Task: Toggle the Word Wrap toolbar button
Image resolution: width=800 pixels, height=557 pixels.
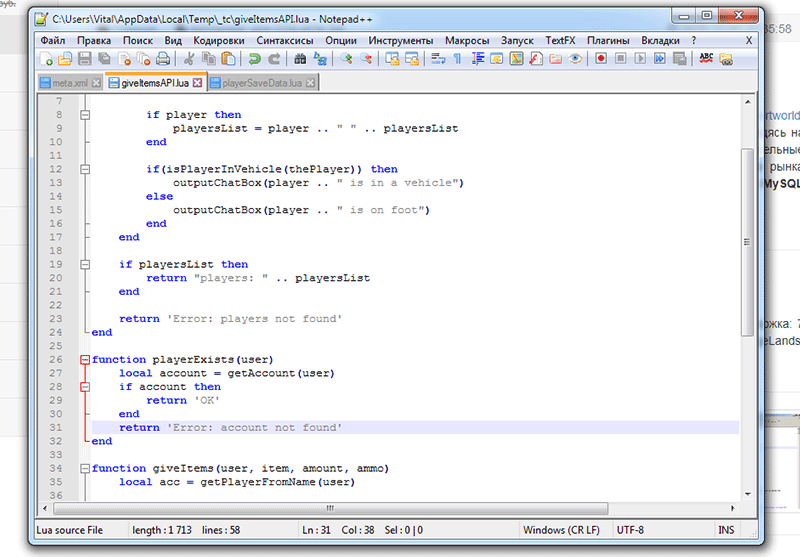Action: click(438, 59)
